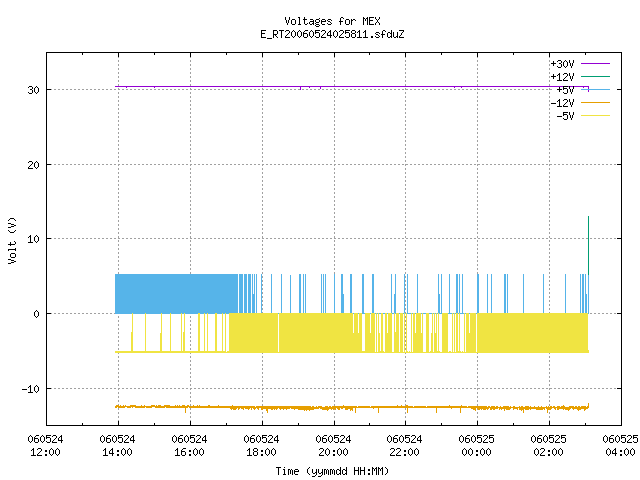
Task: Click the +5V legend label
Action: click(x=565, y=90)
